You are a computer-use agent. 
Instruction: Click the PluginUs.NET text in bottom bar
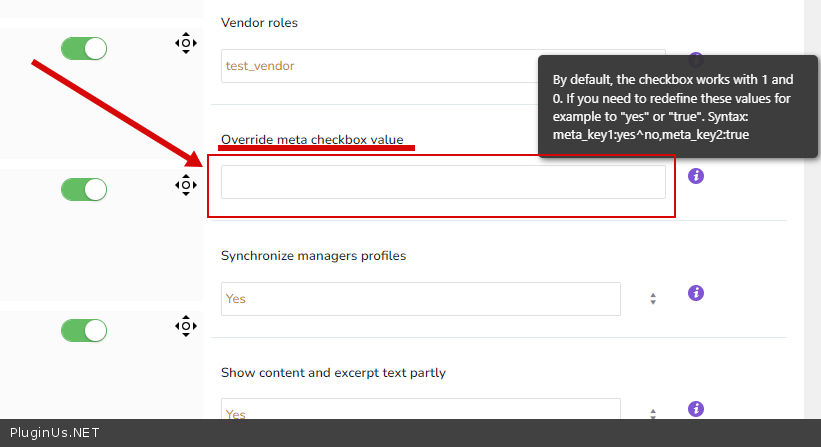point(50,433)
